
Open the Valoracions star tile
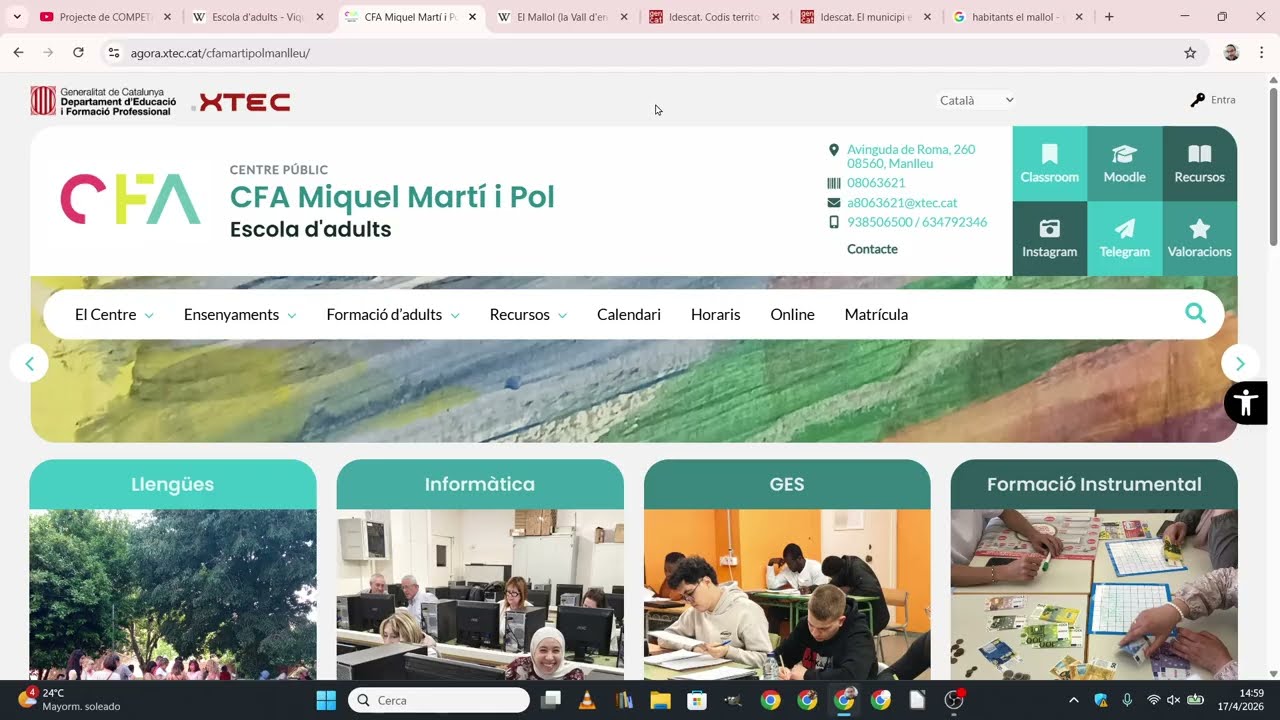pyautogui.click(x=1199, y=239)
